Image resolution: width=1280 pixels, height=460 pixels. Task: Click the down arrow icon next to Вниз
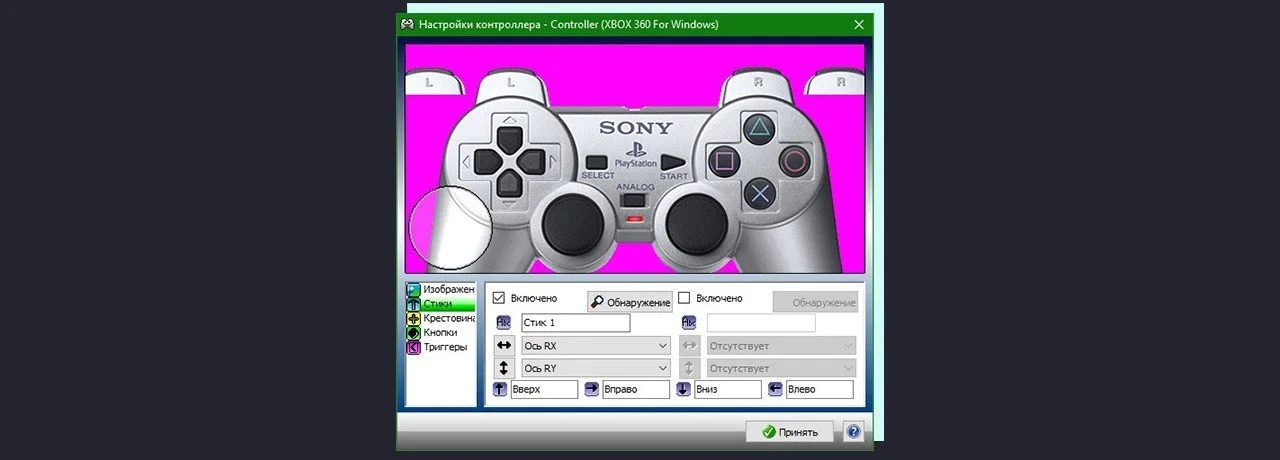(x=684, y=389)
